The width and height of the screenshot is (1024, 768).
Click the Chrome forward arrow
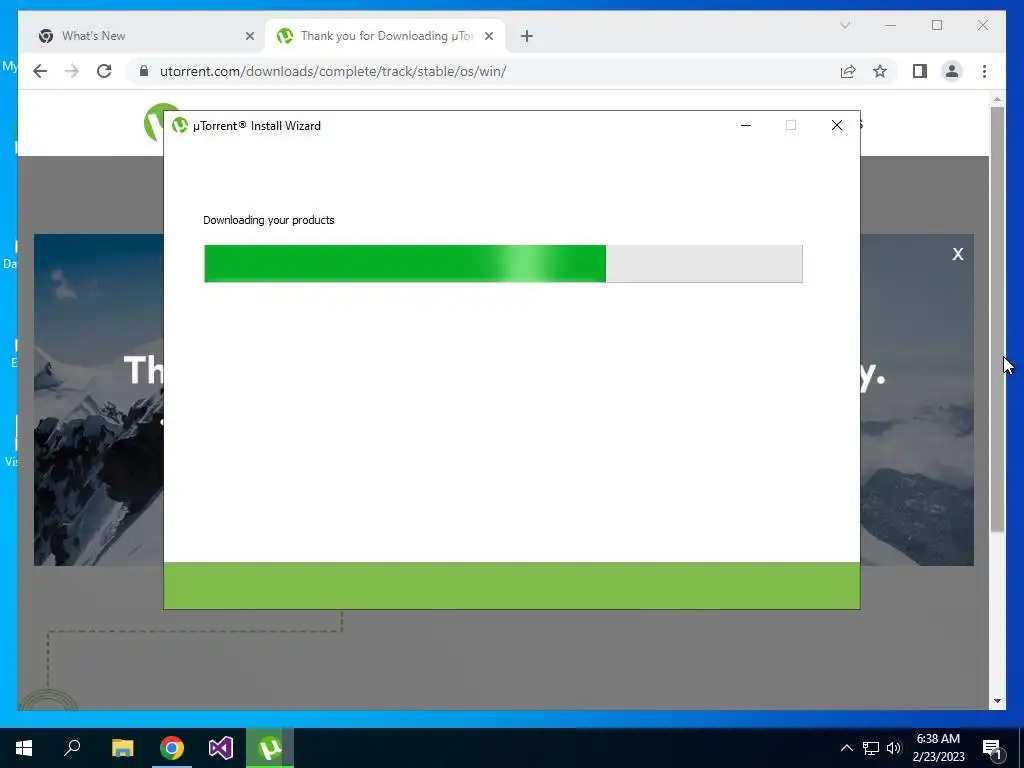pyautogui.click(x=72, y=71)
